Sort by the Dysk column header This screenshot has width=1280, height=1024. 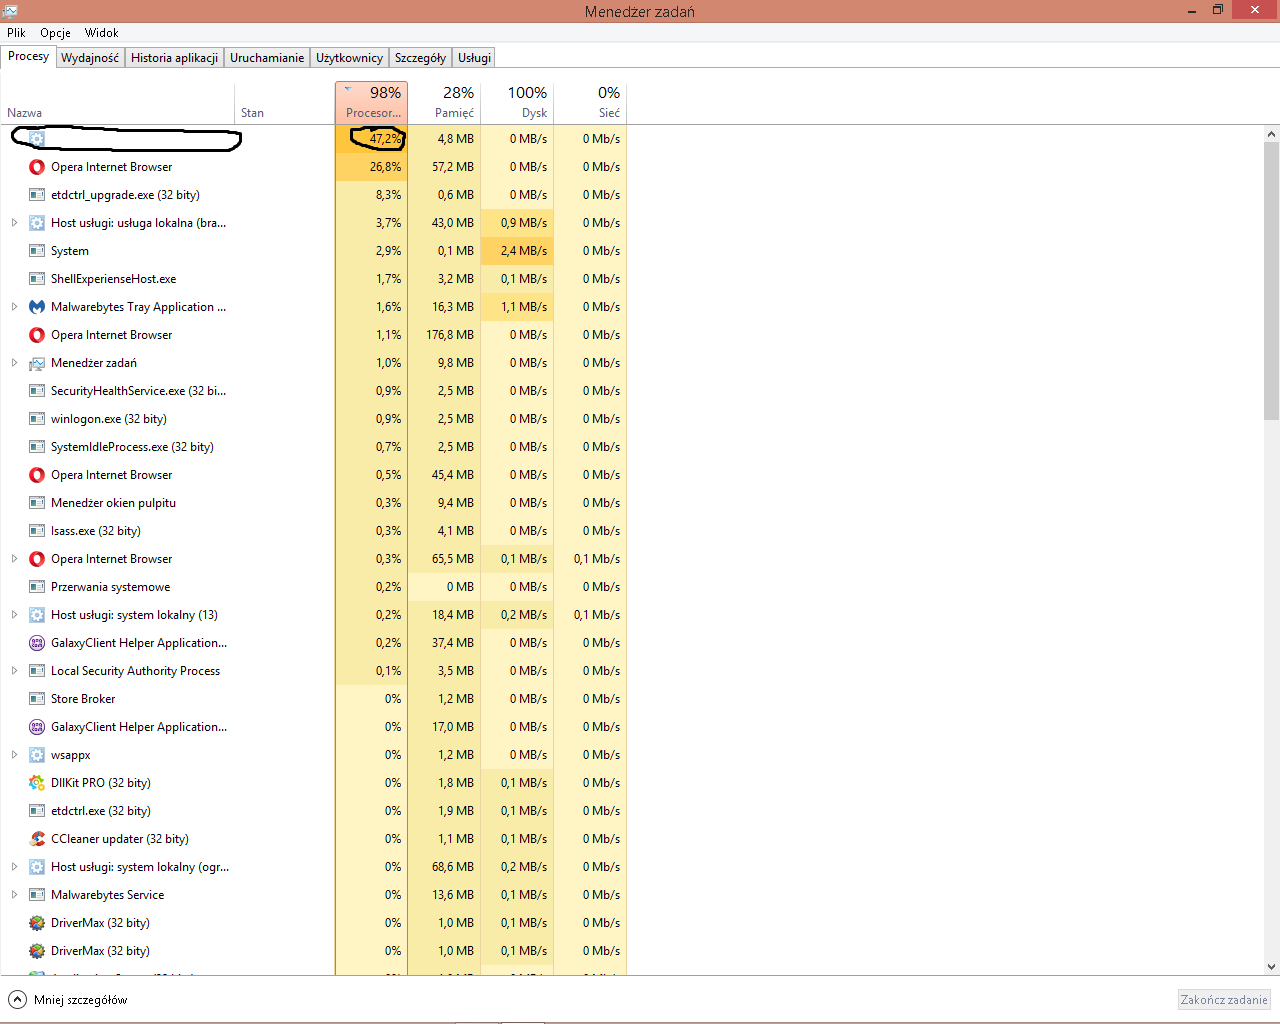click(x=518, y=103)
